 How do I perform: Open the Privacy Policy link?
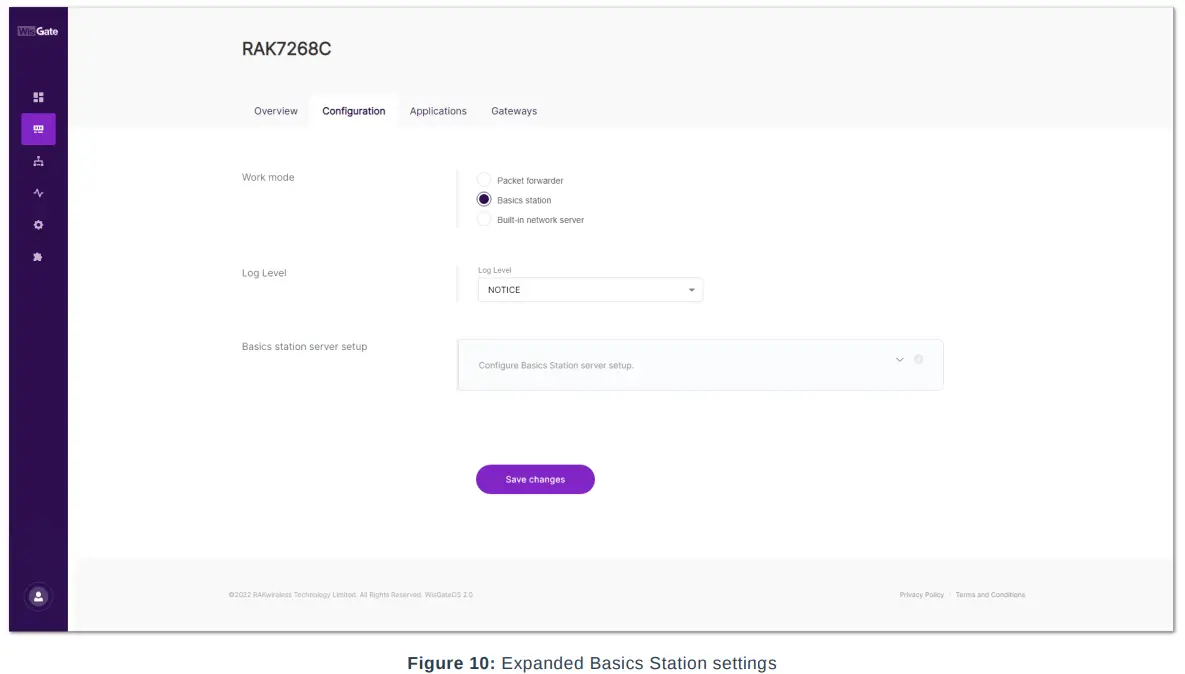point(921,594)
